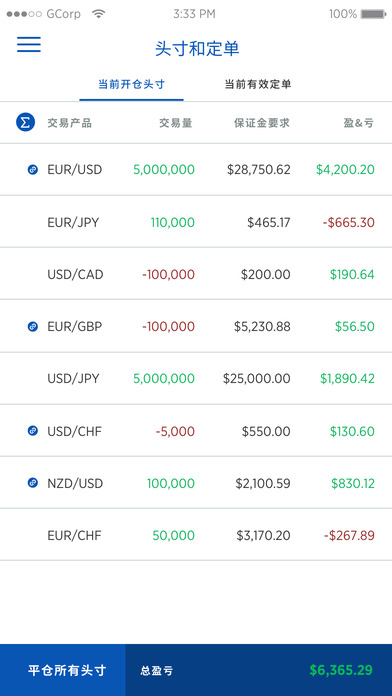
Task: Open the hamburger menu
Action: click(x=29, y=44)
